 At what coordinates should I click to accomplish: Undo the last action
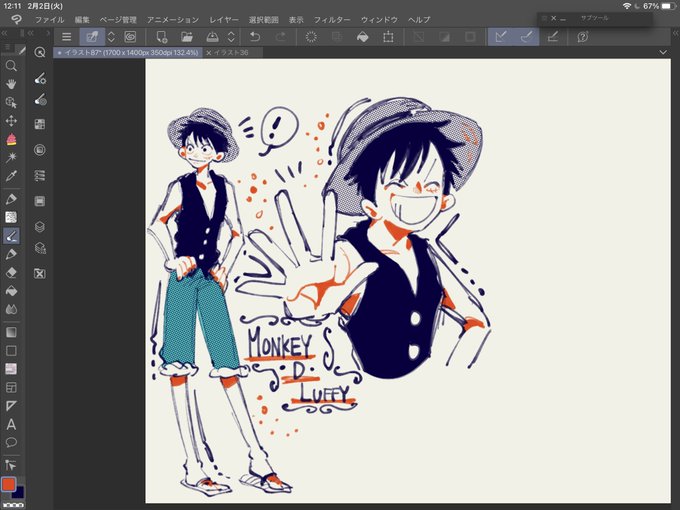255,37
